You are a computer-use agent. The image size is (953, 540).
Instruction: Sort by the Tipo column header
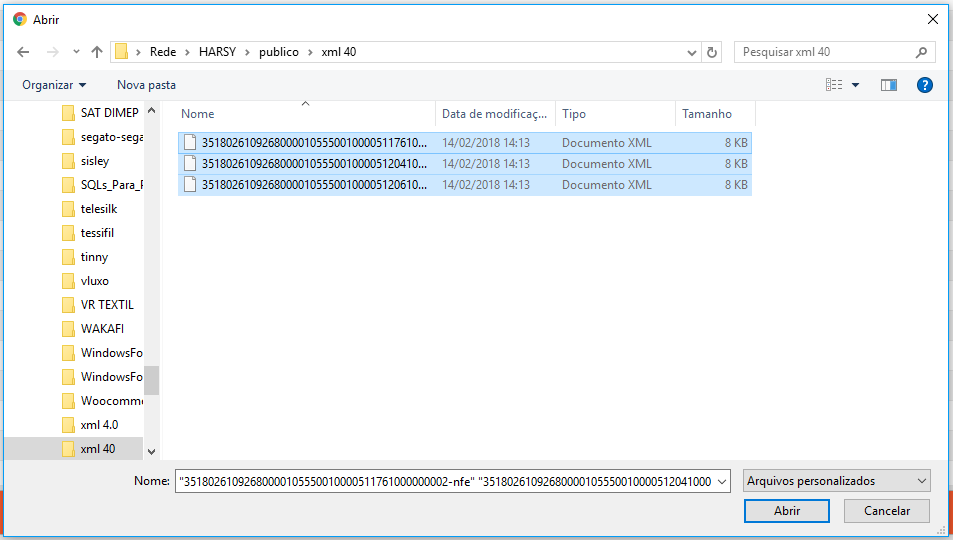[x=615, y=114]
